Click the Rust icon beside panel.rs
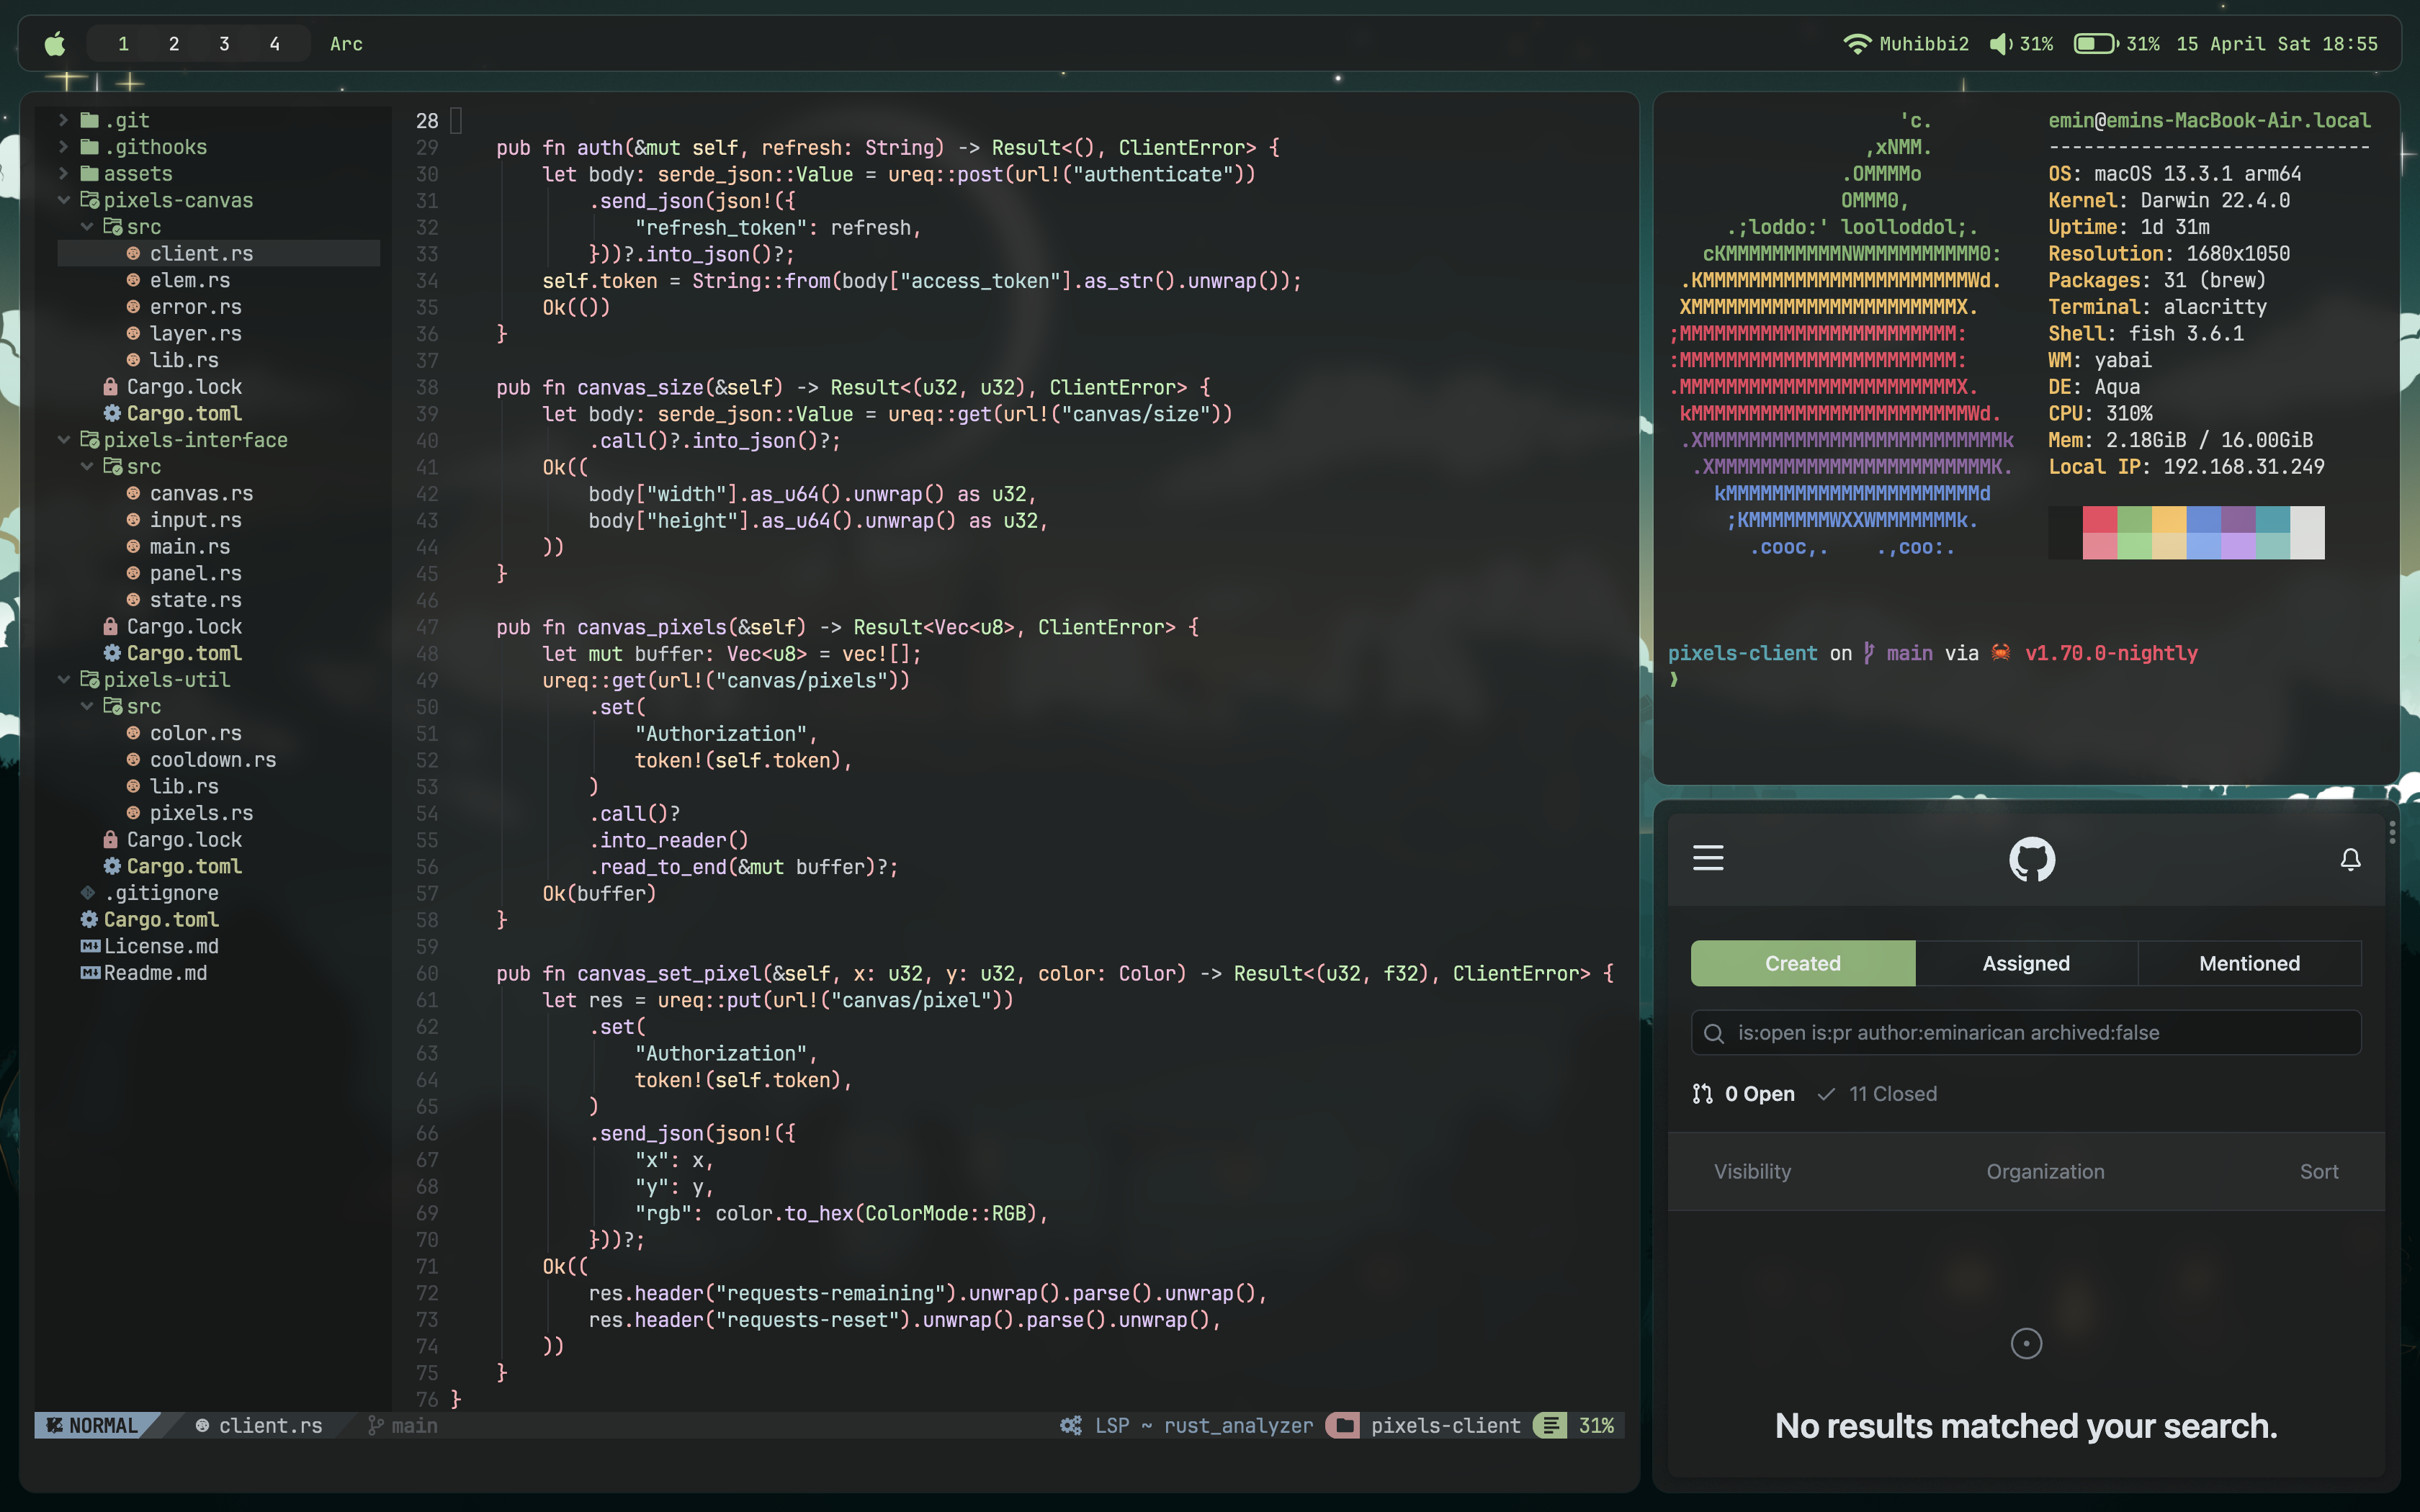The image size is (2420, 1512). point(133,573)
